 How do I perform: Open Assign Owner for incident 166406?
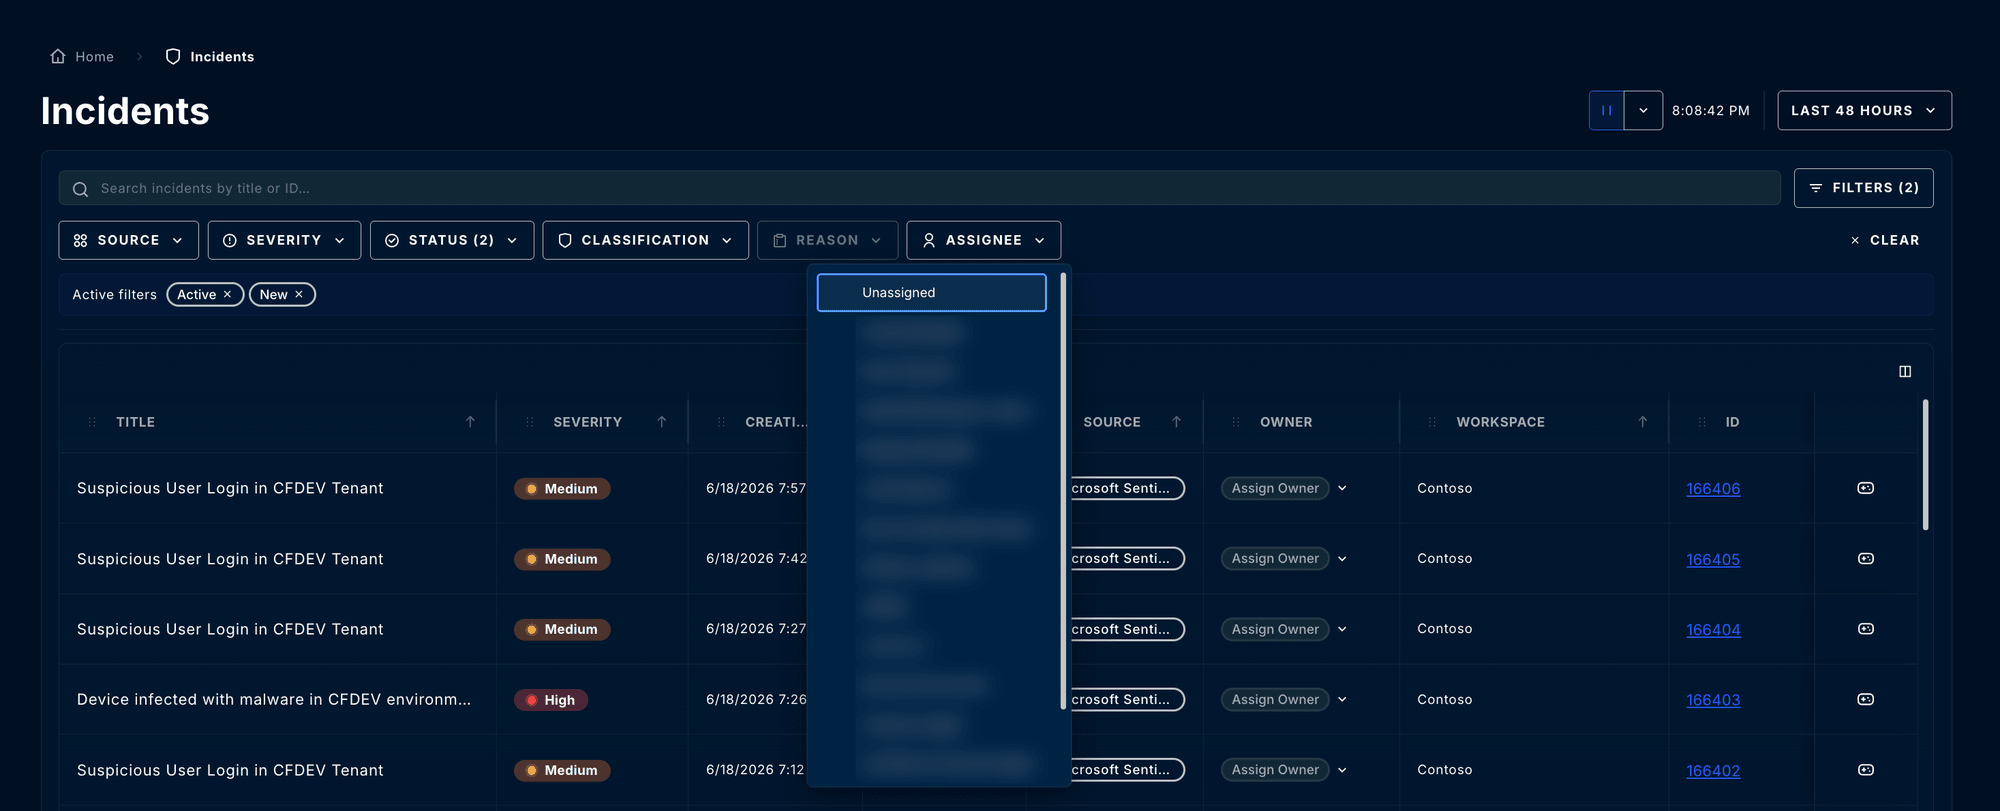pos(1284,488)
